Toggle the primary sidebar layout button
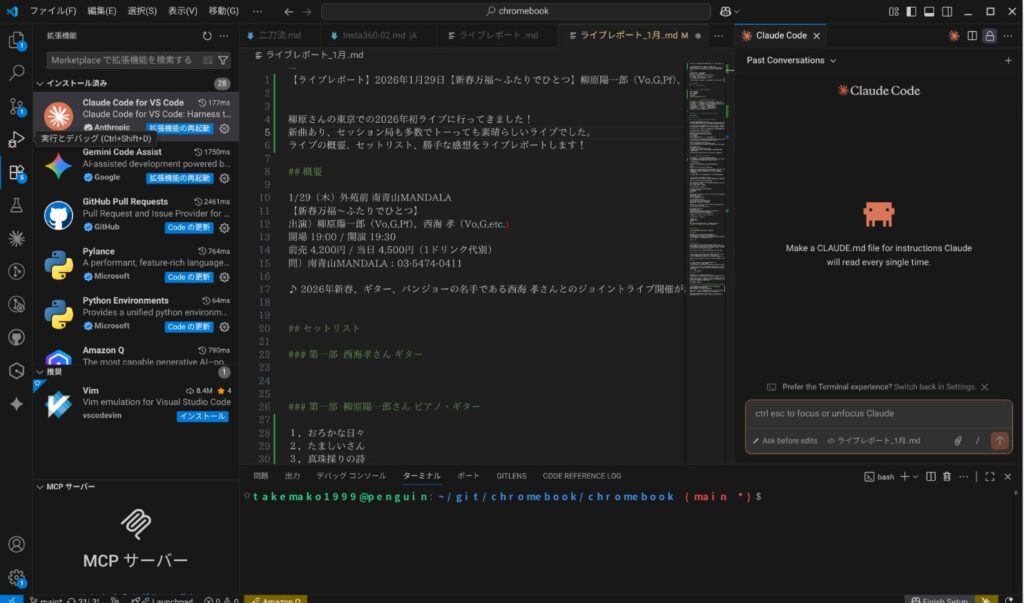 click(910, 11)
